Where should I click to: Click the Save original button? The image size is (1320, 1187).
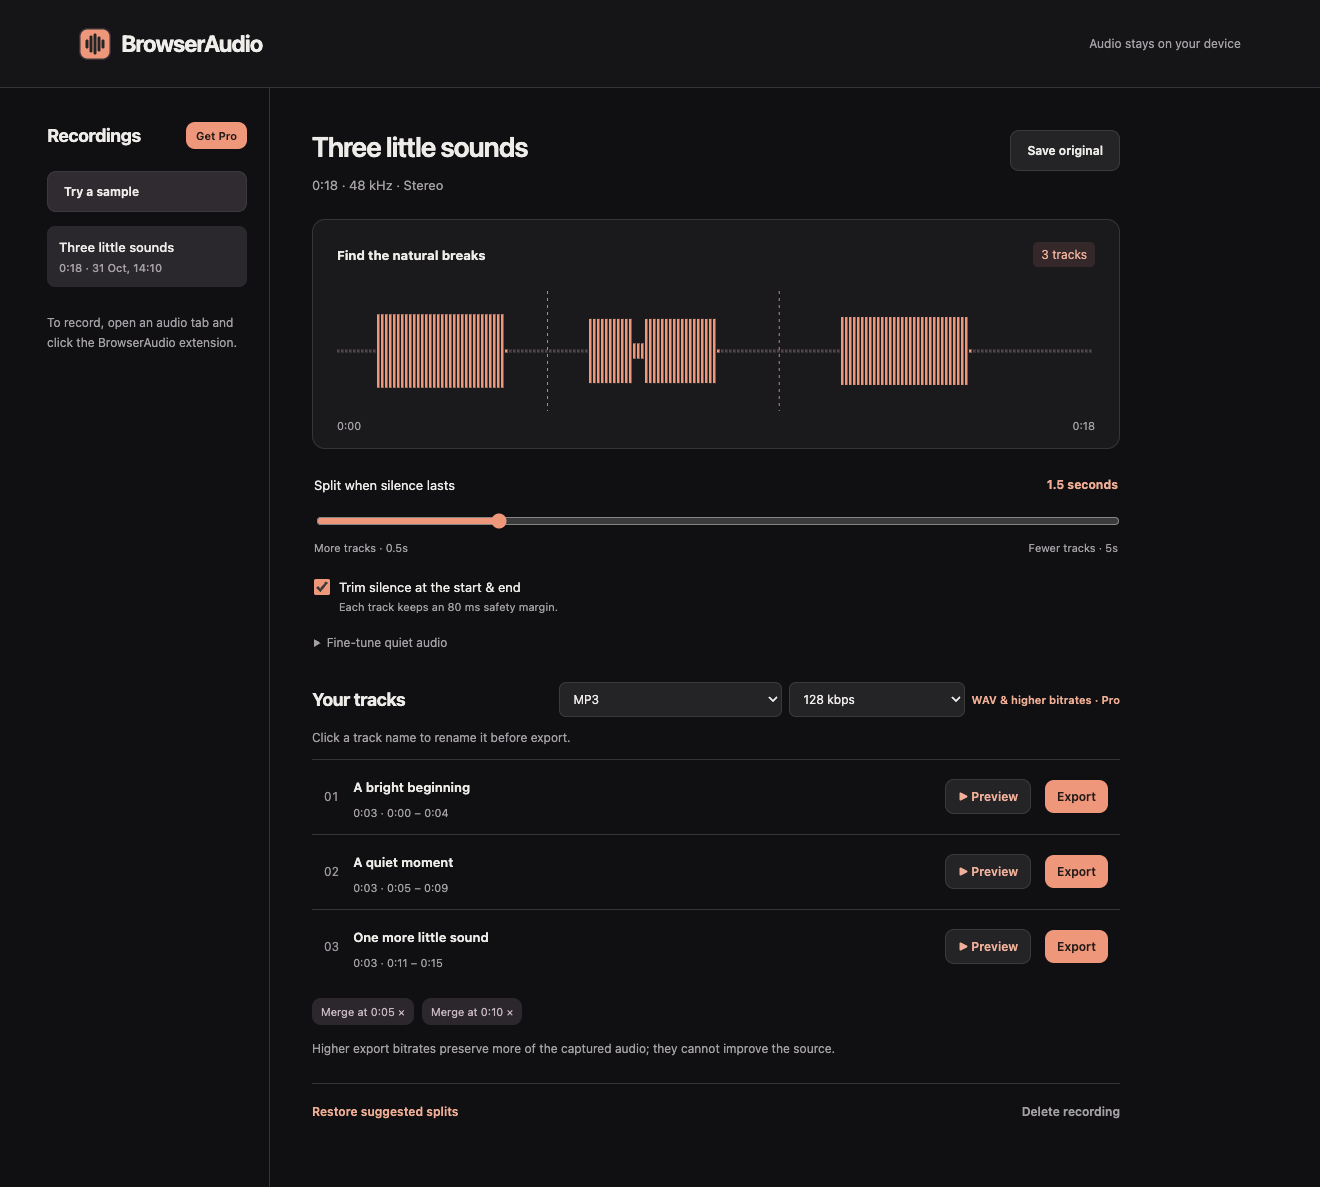(1065, 151)
